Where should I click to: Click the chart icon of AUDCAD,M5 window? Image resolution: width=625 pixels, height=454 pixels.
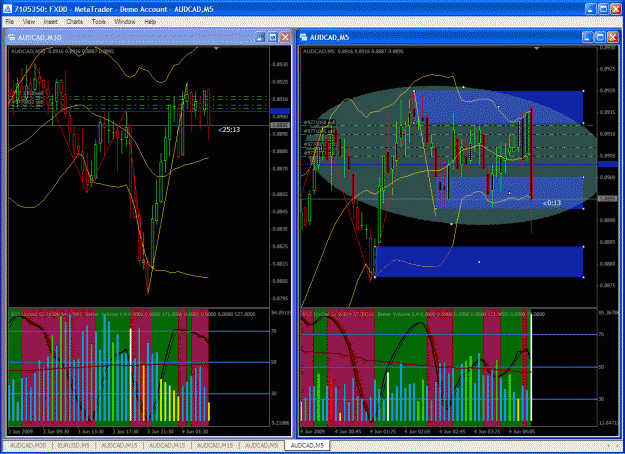[x=304, y=37]
